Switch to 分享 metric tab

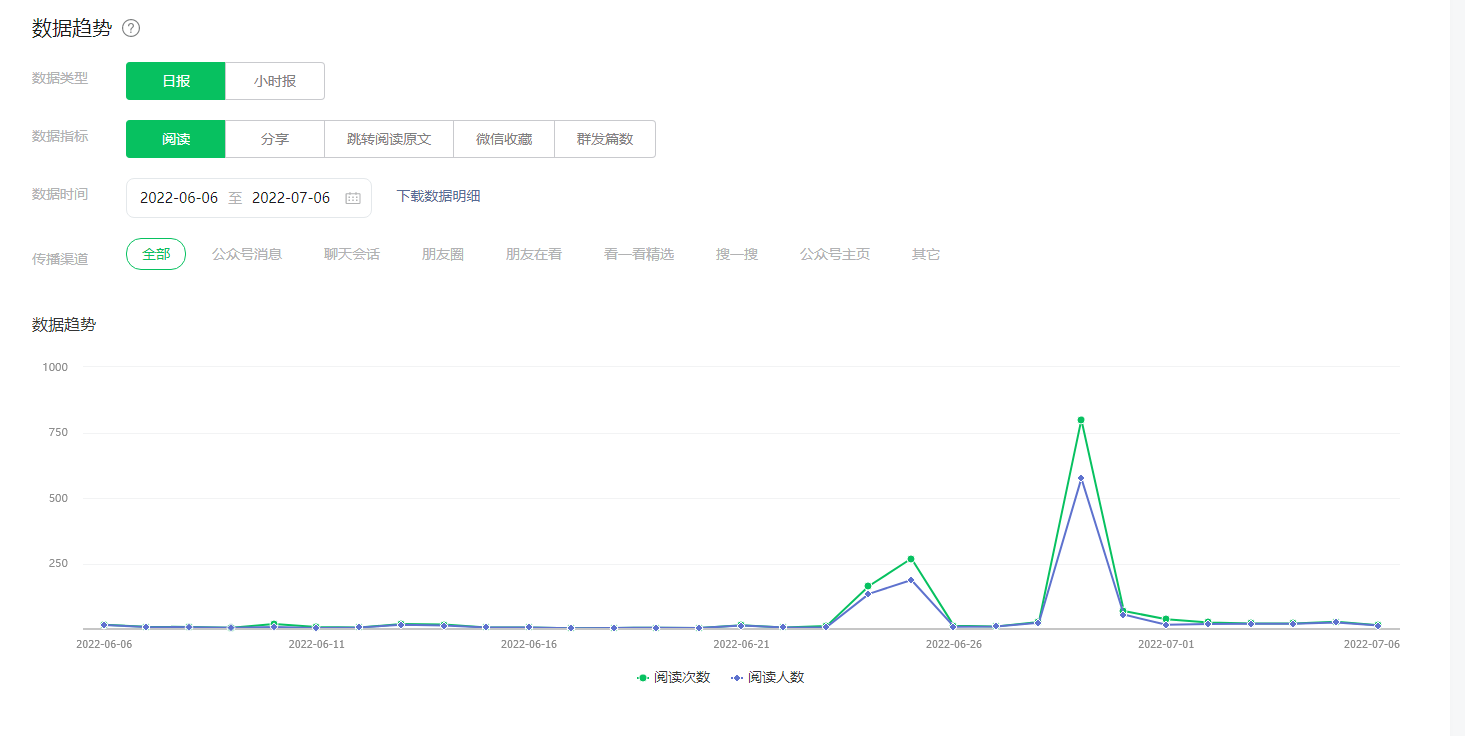click(275, 139)
